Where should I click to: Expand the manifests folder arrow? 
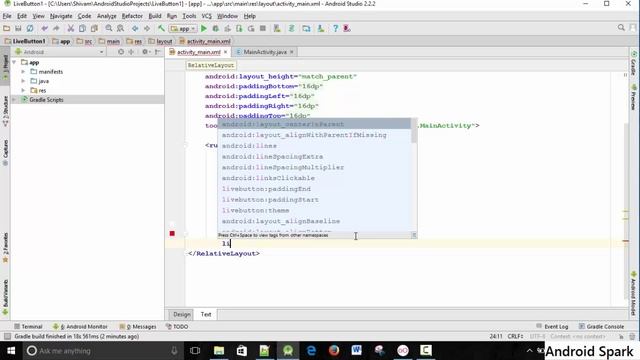23,71
